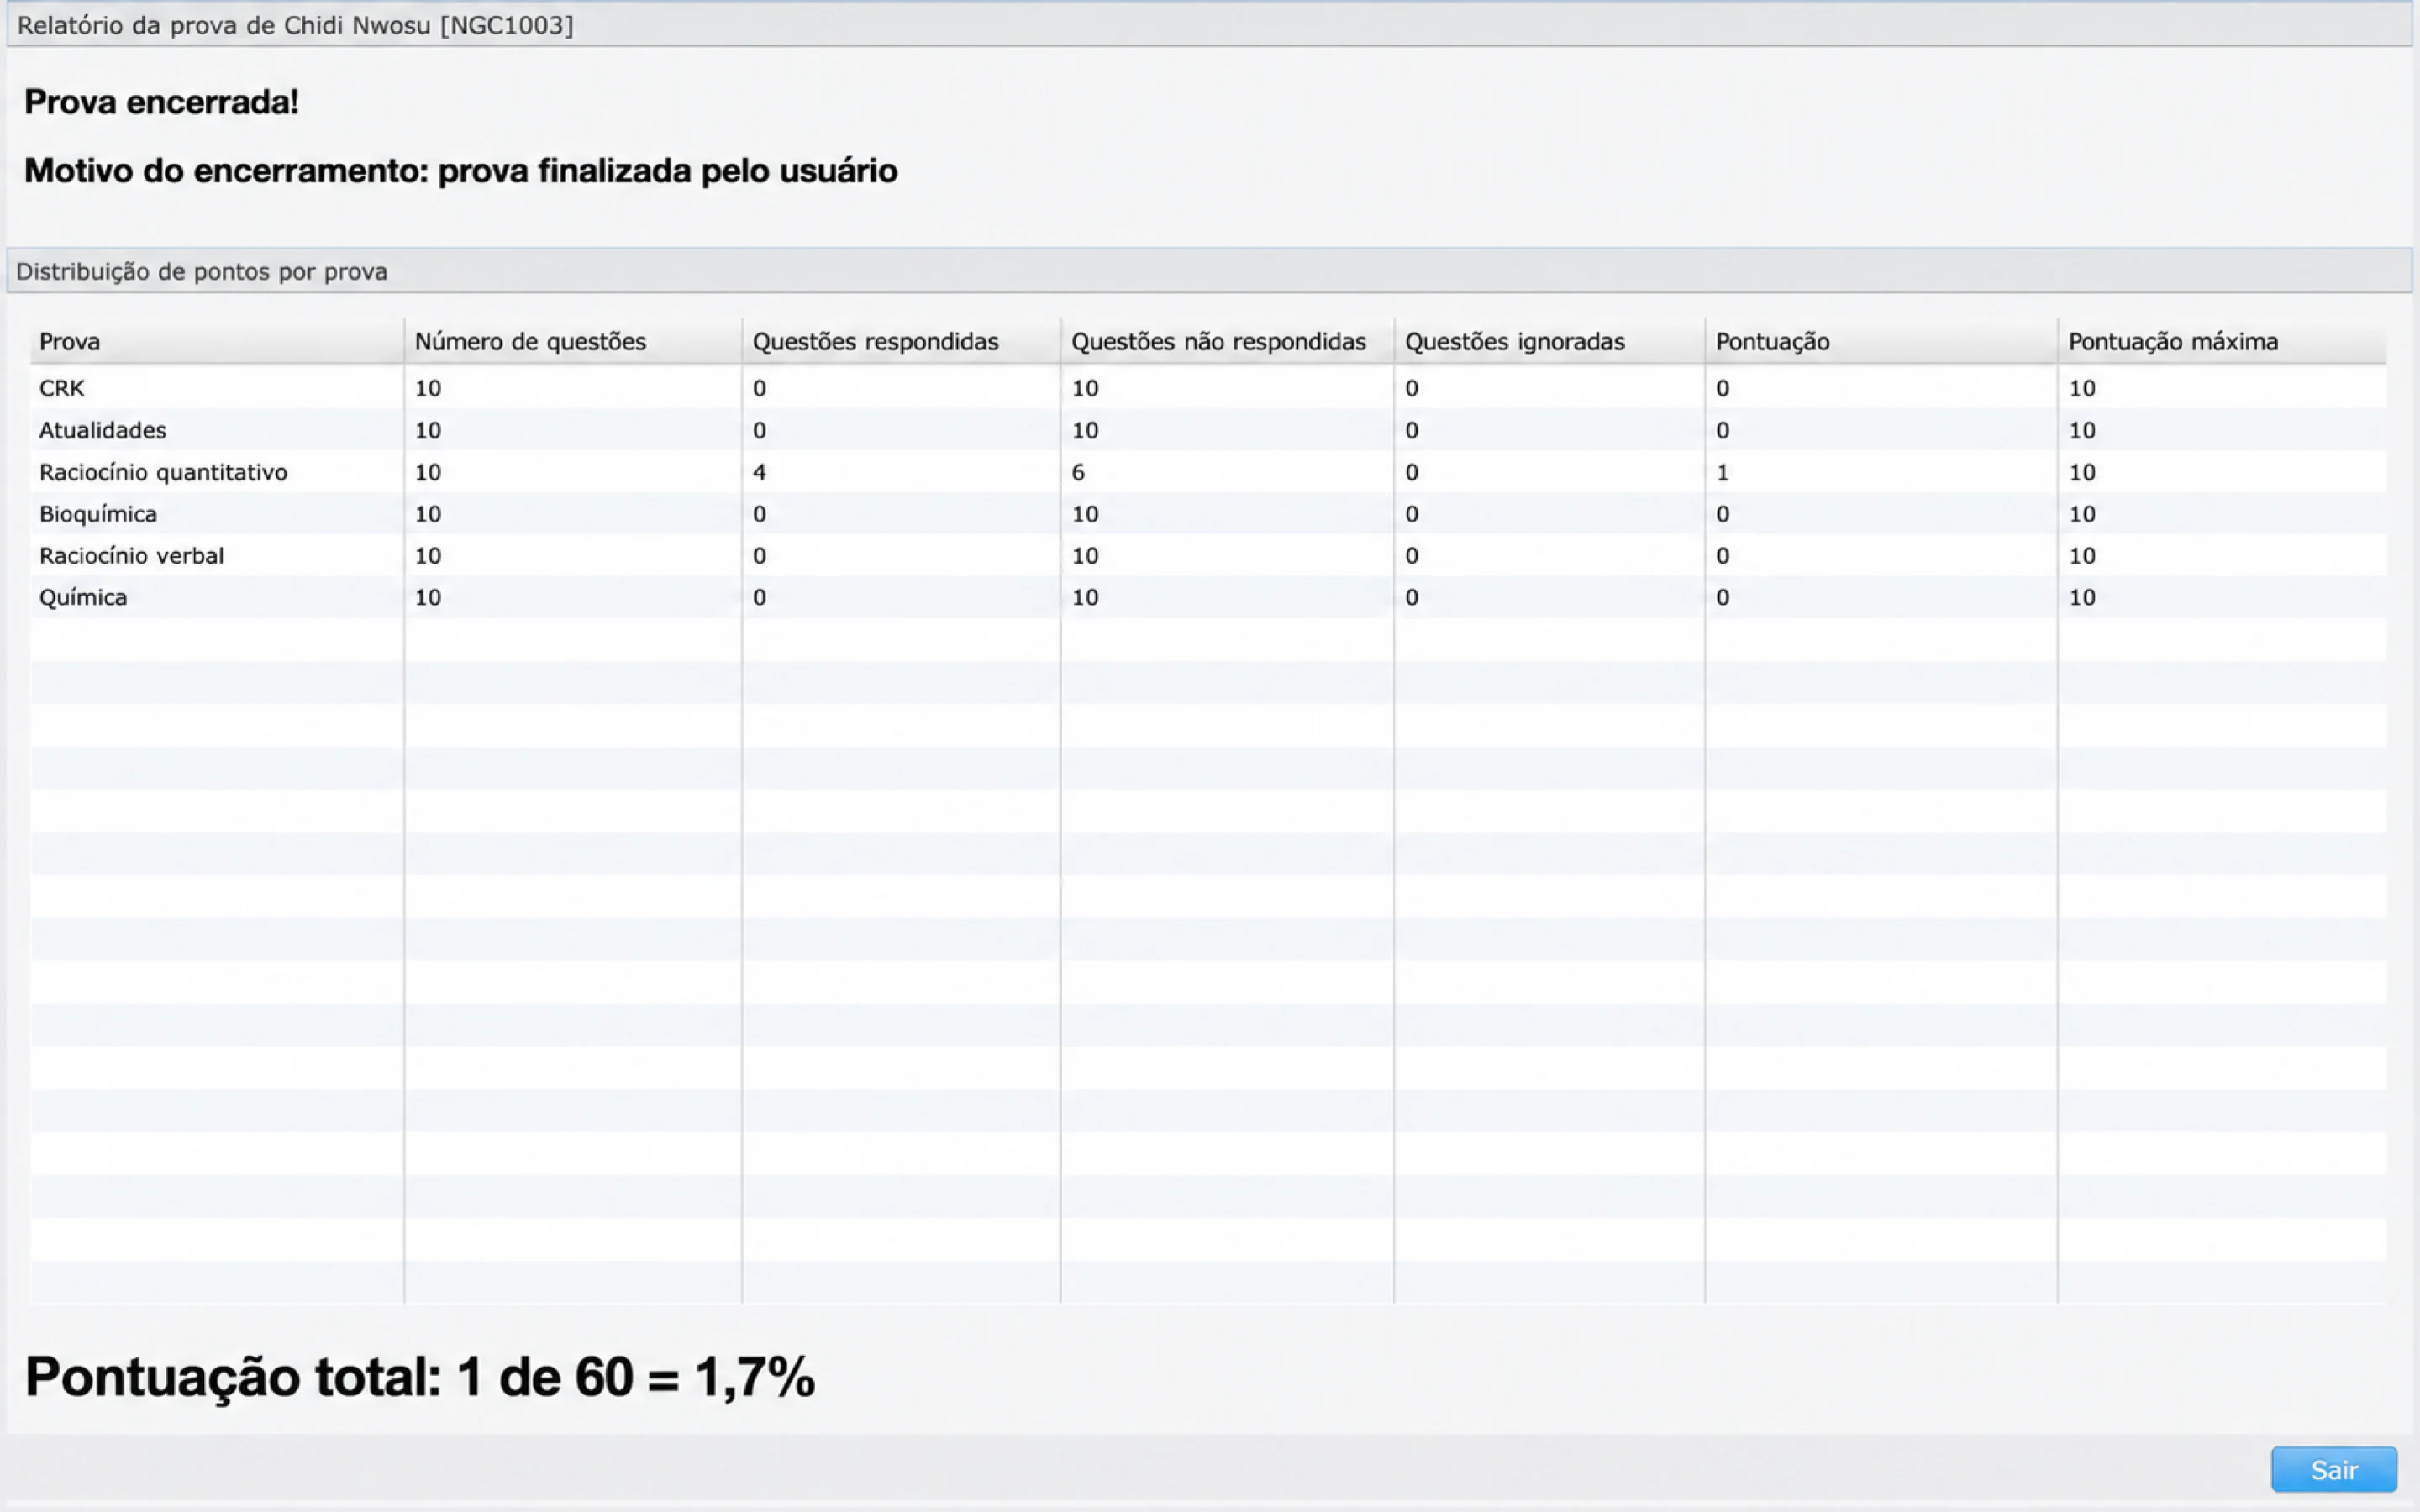Select the Química row
Screen dimensions: 2420x1512
click(1208, 597)
